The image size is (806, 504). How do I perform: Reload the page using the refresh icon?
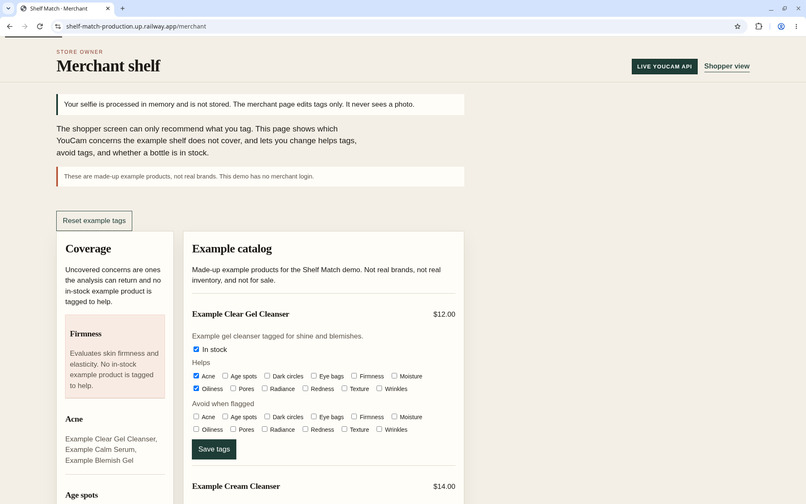coord(40,26)
